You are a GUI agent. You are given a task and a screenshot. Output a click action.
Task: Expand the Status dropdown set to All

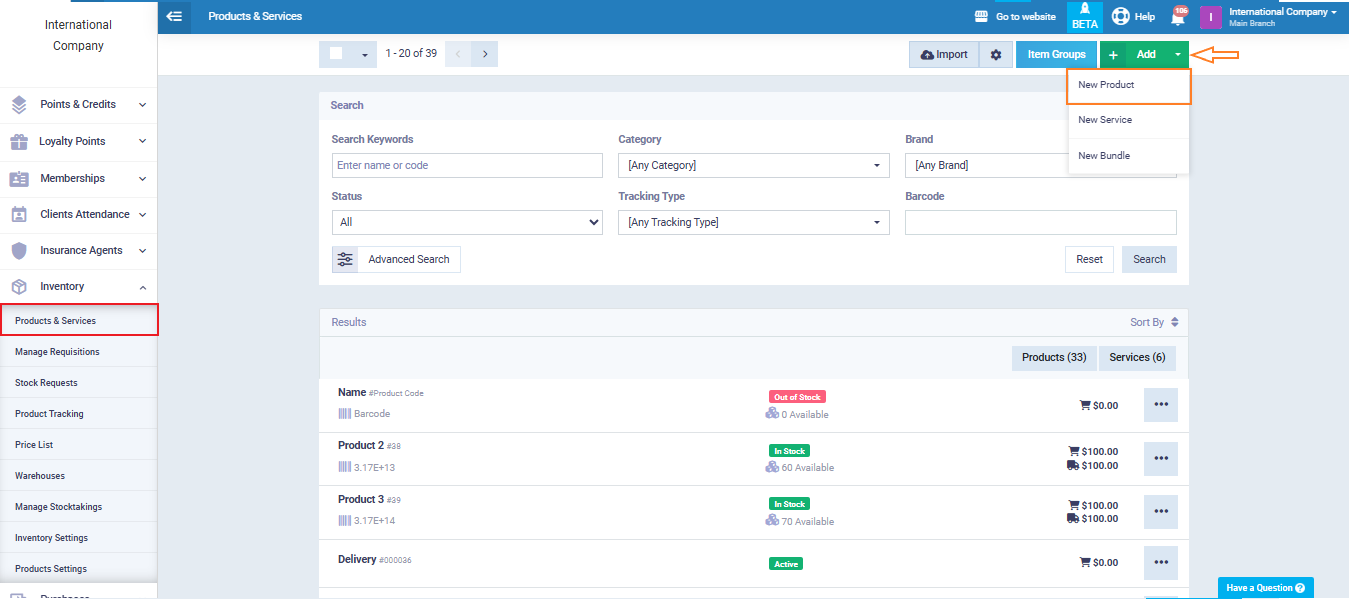(467, 222)
